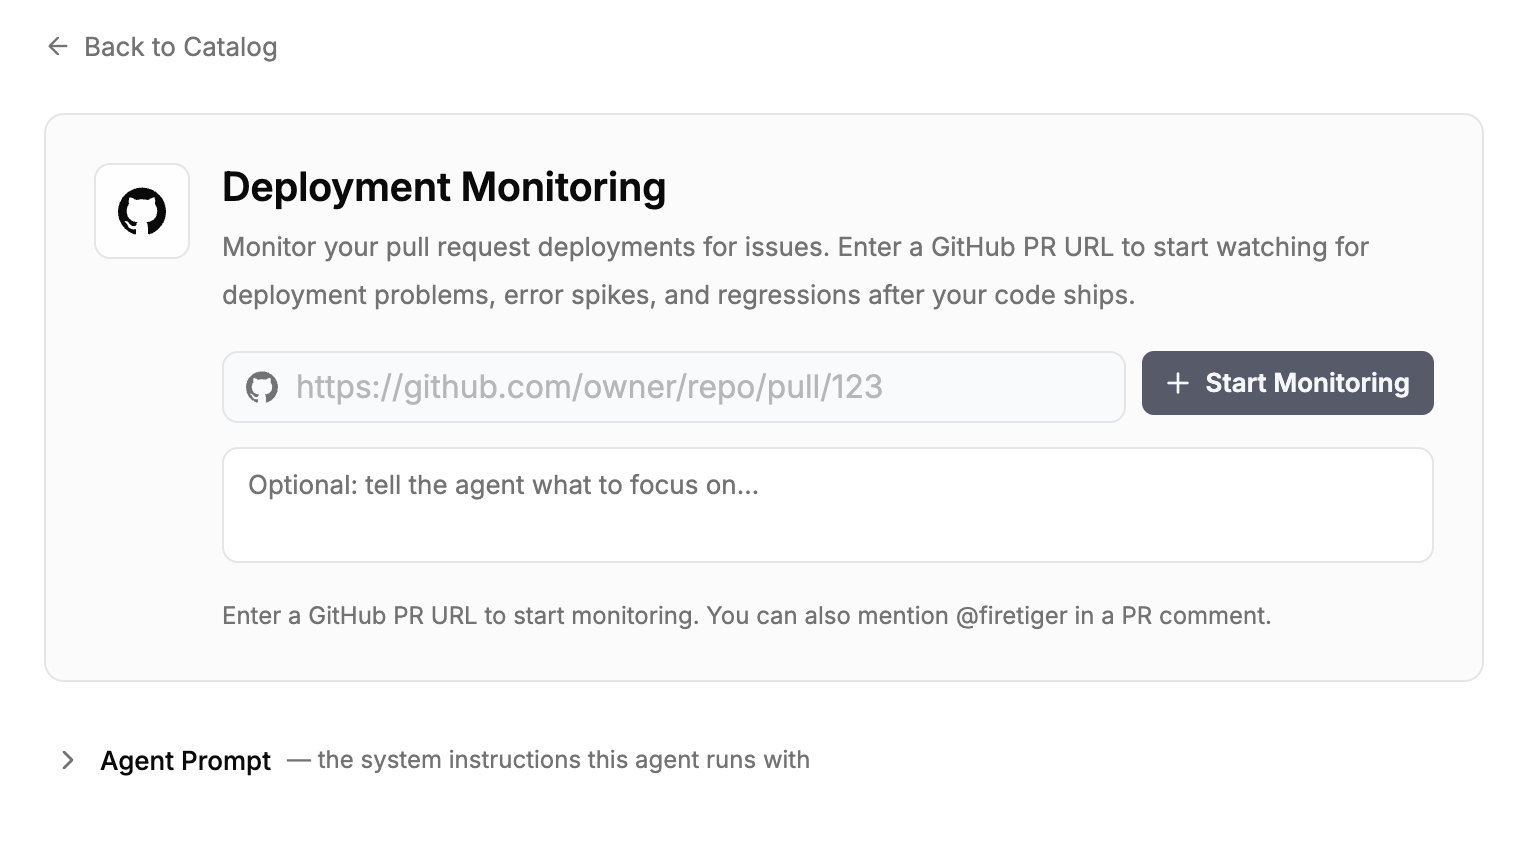Image resolution: width=1530 pixels, height=848 pixels.
Task: Open the Agent Prompt disclosure triangle
Action: pyautogui.click(x=67, y=760)
